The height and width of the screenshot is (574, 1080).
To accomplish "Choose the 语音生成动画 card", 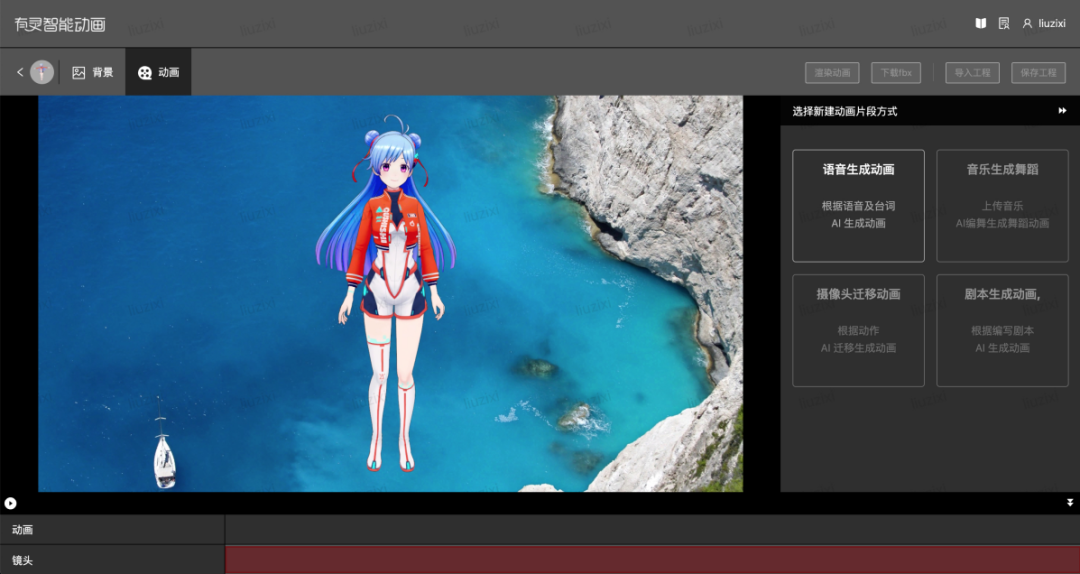I will coord(858,206).
